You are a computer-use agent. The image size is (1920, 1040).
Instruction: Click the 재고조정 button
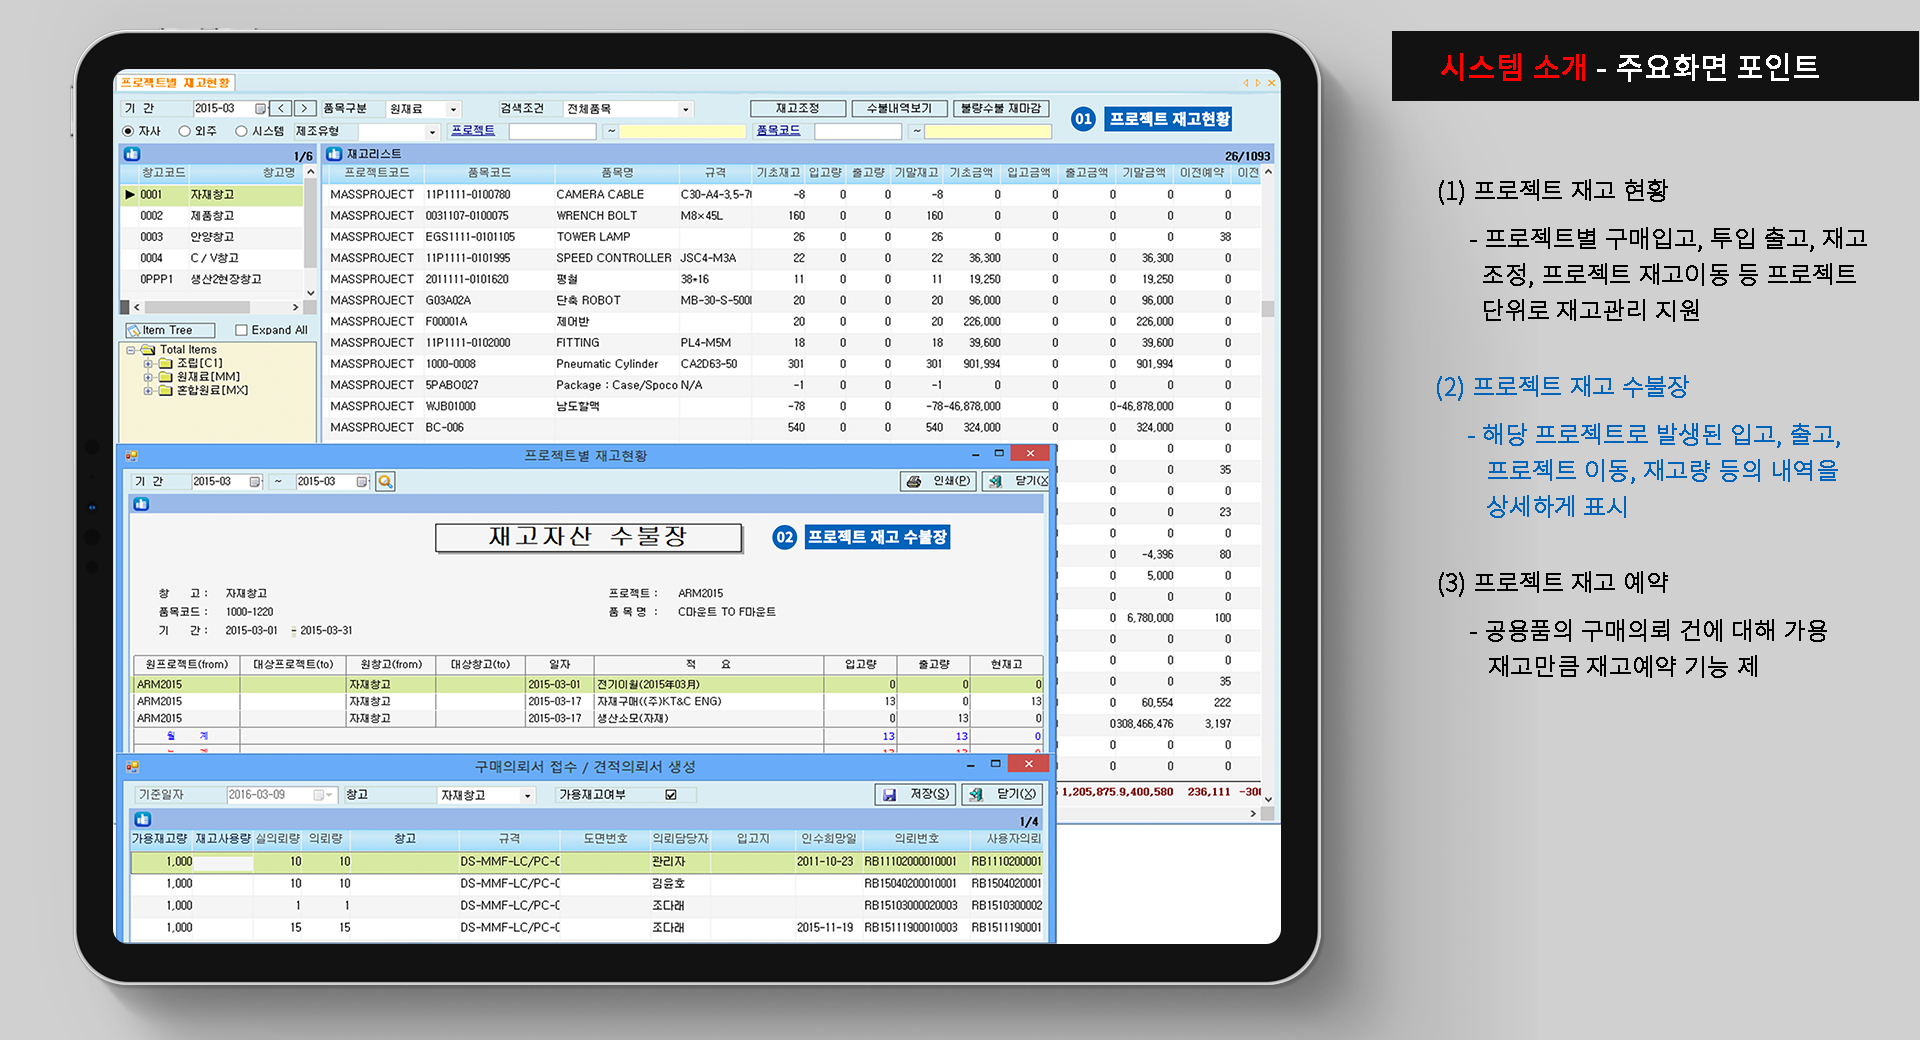coord(798,108)
